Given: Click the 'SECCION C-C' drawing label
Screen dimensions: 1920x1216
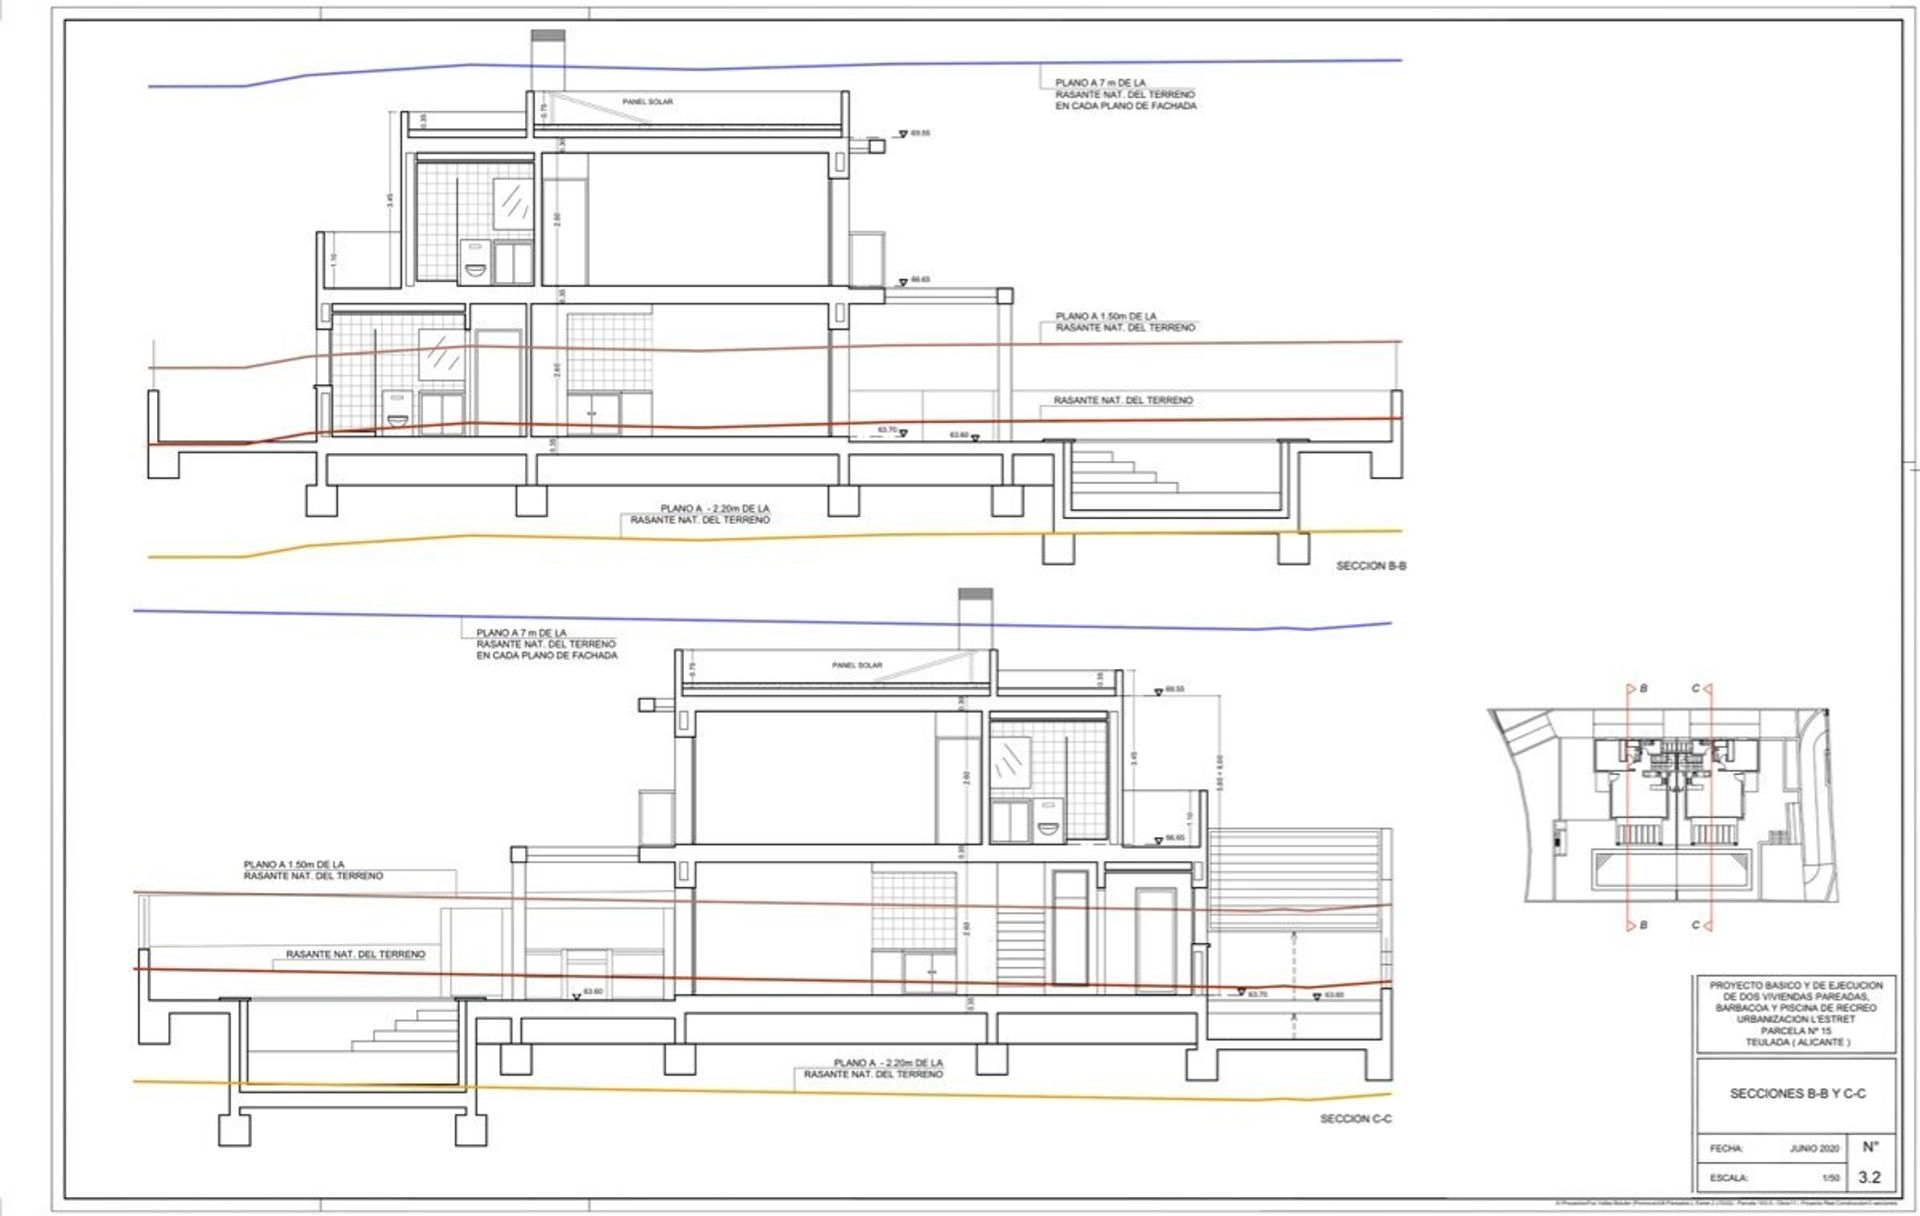Looking at the screenshot, I should (x=1356, y=1118).
